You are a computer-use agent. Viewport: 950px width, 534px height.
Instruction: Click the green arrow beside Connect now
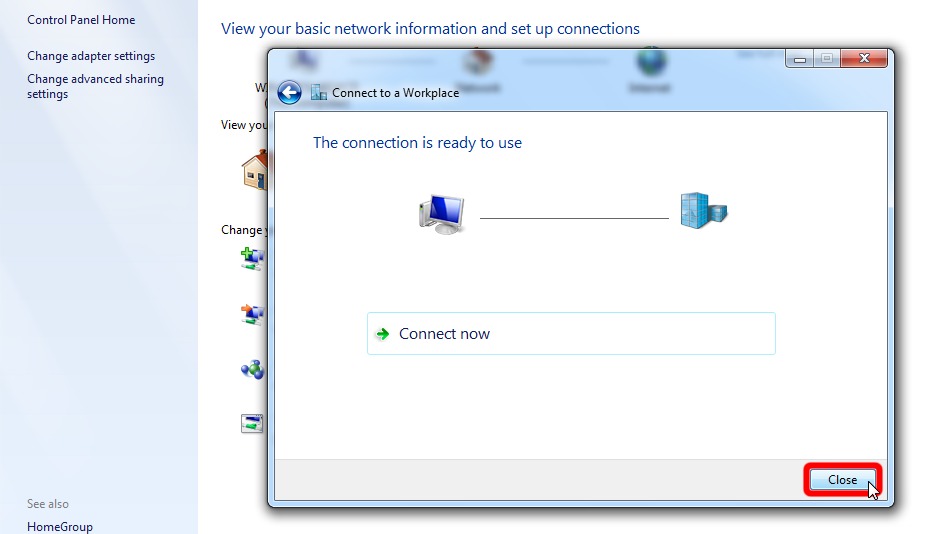382,334
